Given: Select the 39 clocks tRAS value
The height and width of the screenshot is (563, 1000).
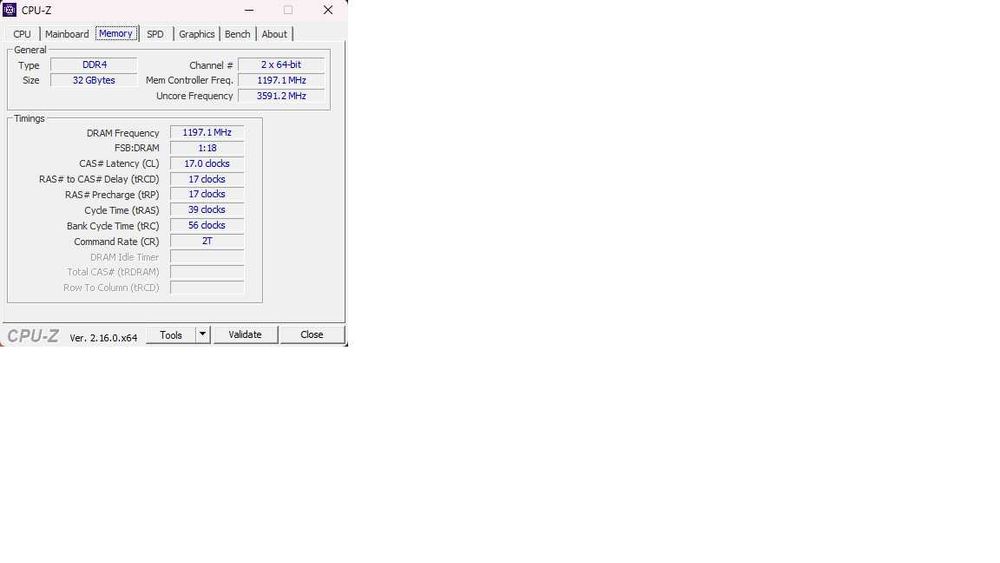Looking at the screenshot, I should 207,210.
